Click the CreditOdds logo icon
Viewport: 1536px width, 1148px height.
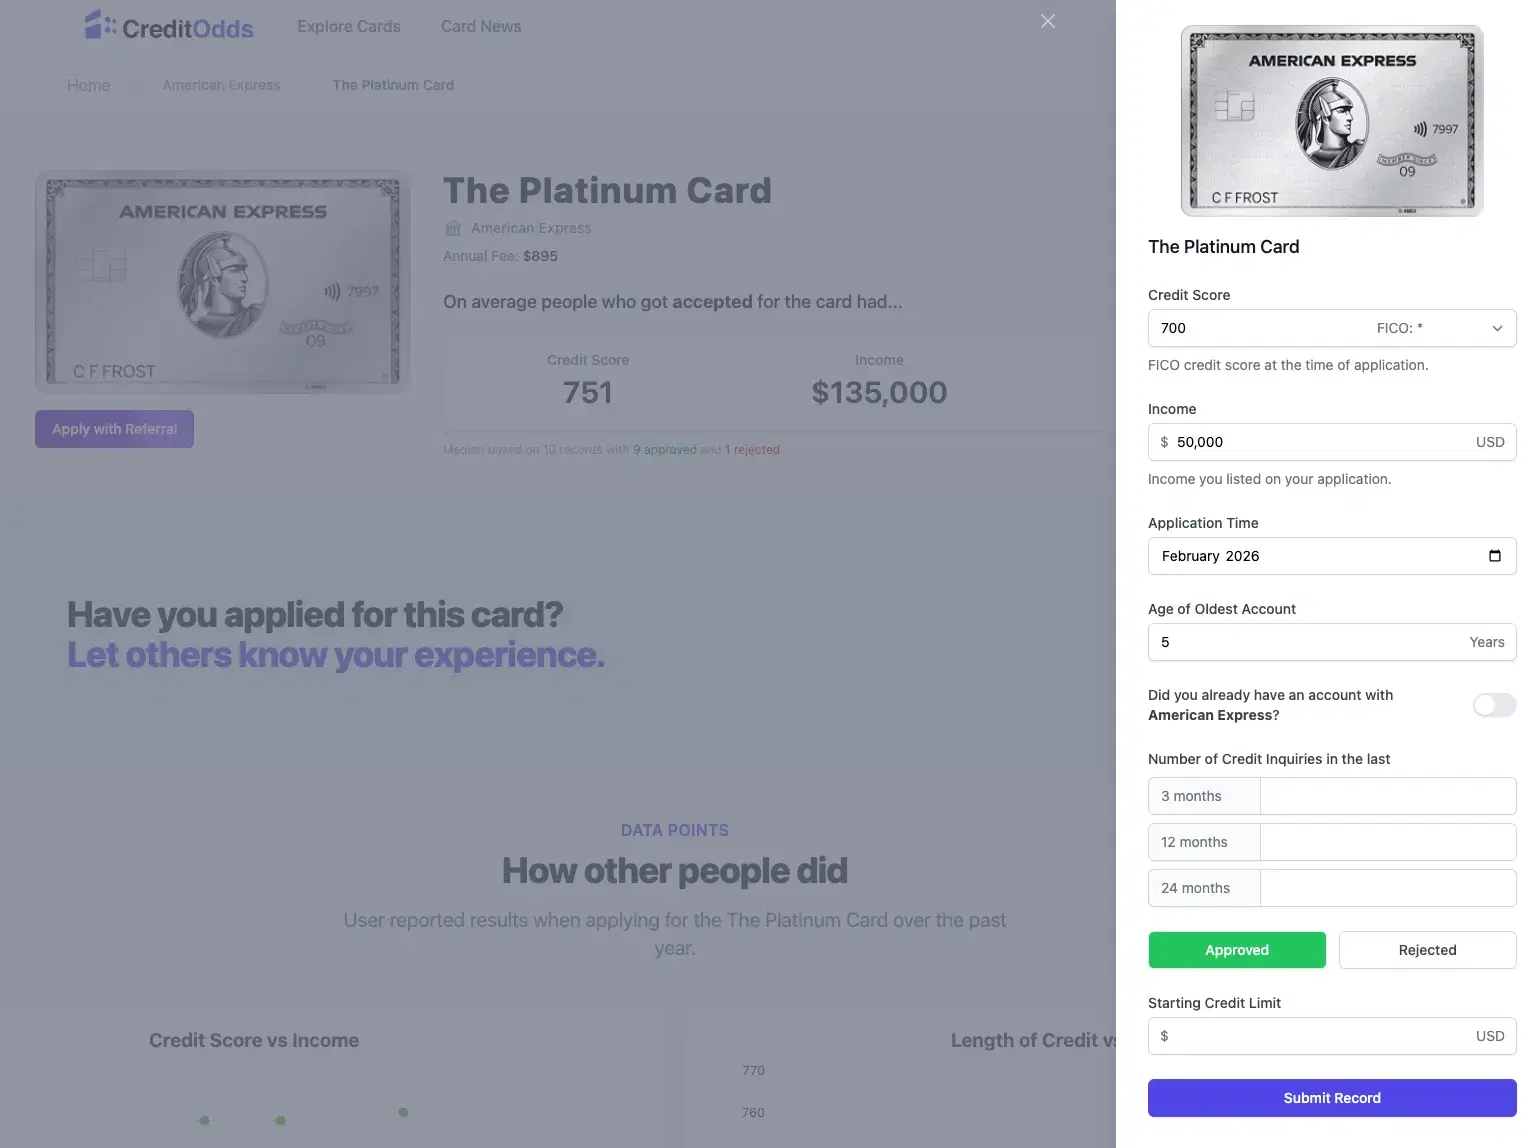100,25
